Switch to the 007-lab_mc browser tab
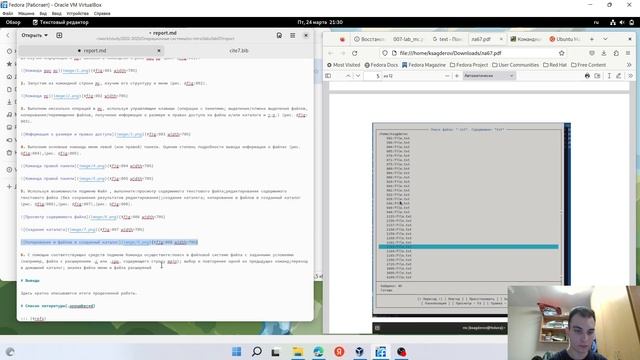This screenshot has height=360, width=640. click(408, 39)
